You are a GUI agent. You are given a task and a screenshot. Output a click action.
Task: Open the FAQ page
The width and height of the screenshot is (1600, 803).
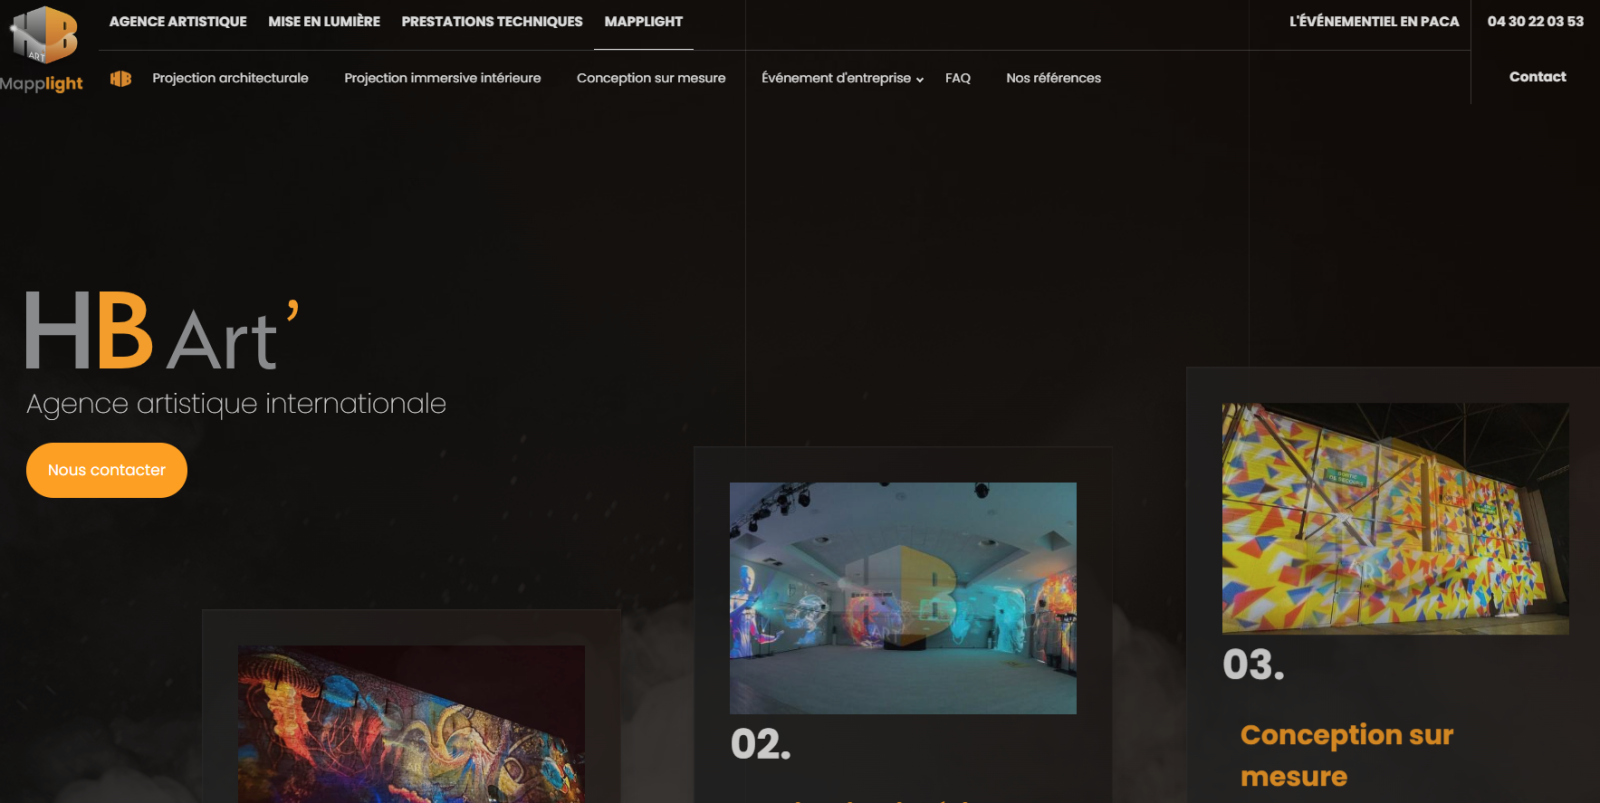[x=958, y=78]
